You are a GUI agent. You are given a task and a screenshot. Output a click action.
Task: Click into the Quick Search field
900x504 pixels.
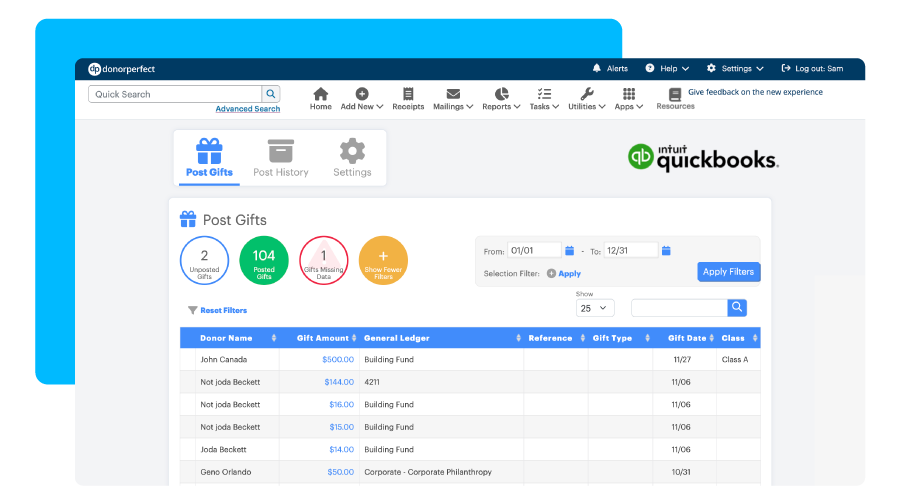click(x=175, y=94)
